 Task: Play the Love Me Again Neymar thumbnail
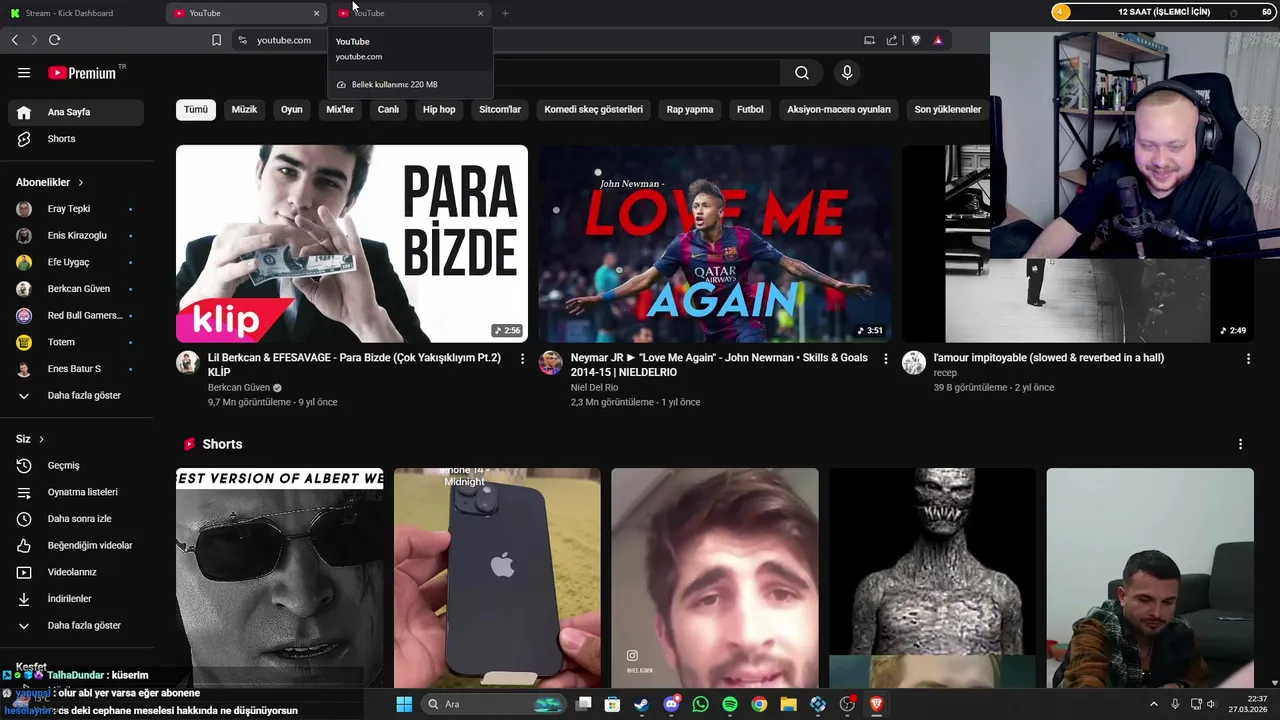[715, 244]
